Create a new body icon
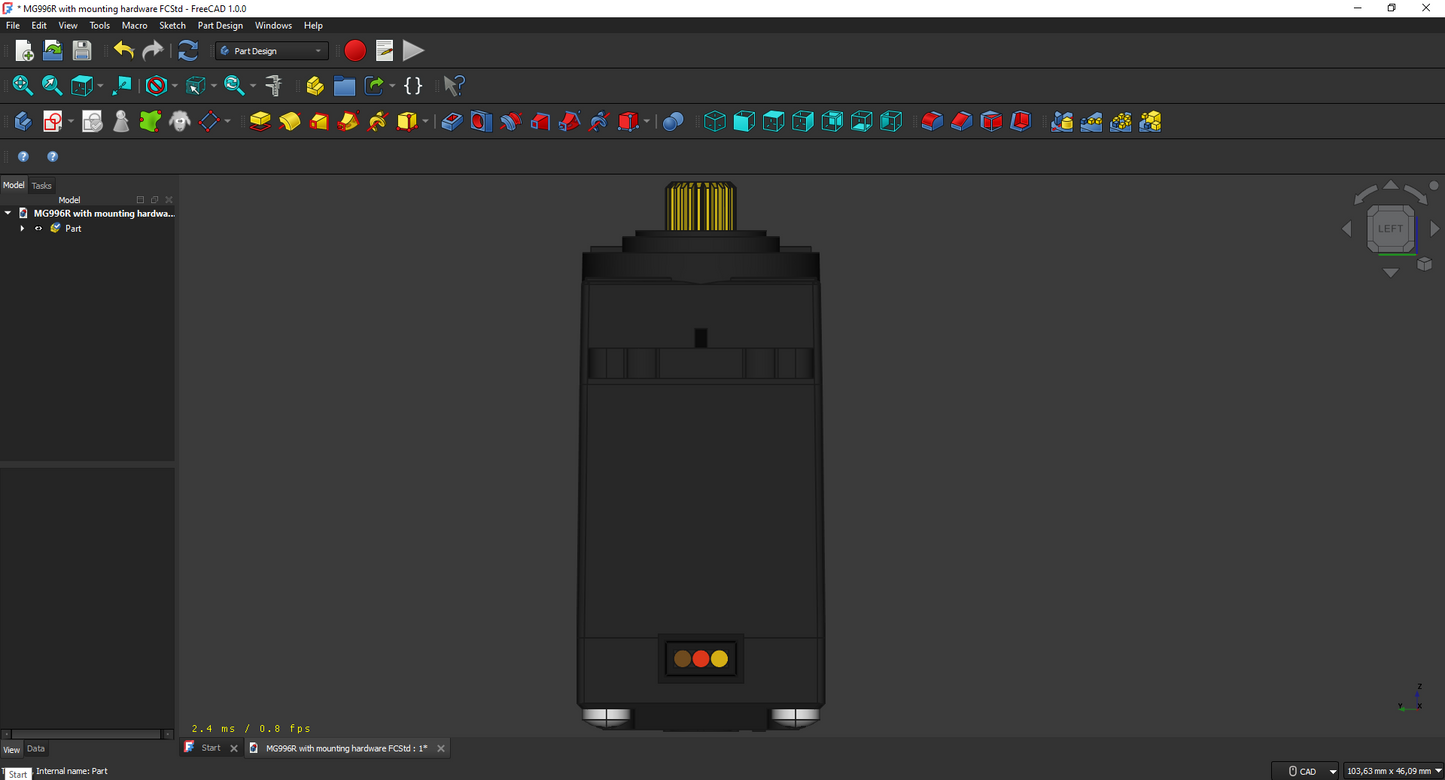 pyautogui.click(x=23, y=121)
